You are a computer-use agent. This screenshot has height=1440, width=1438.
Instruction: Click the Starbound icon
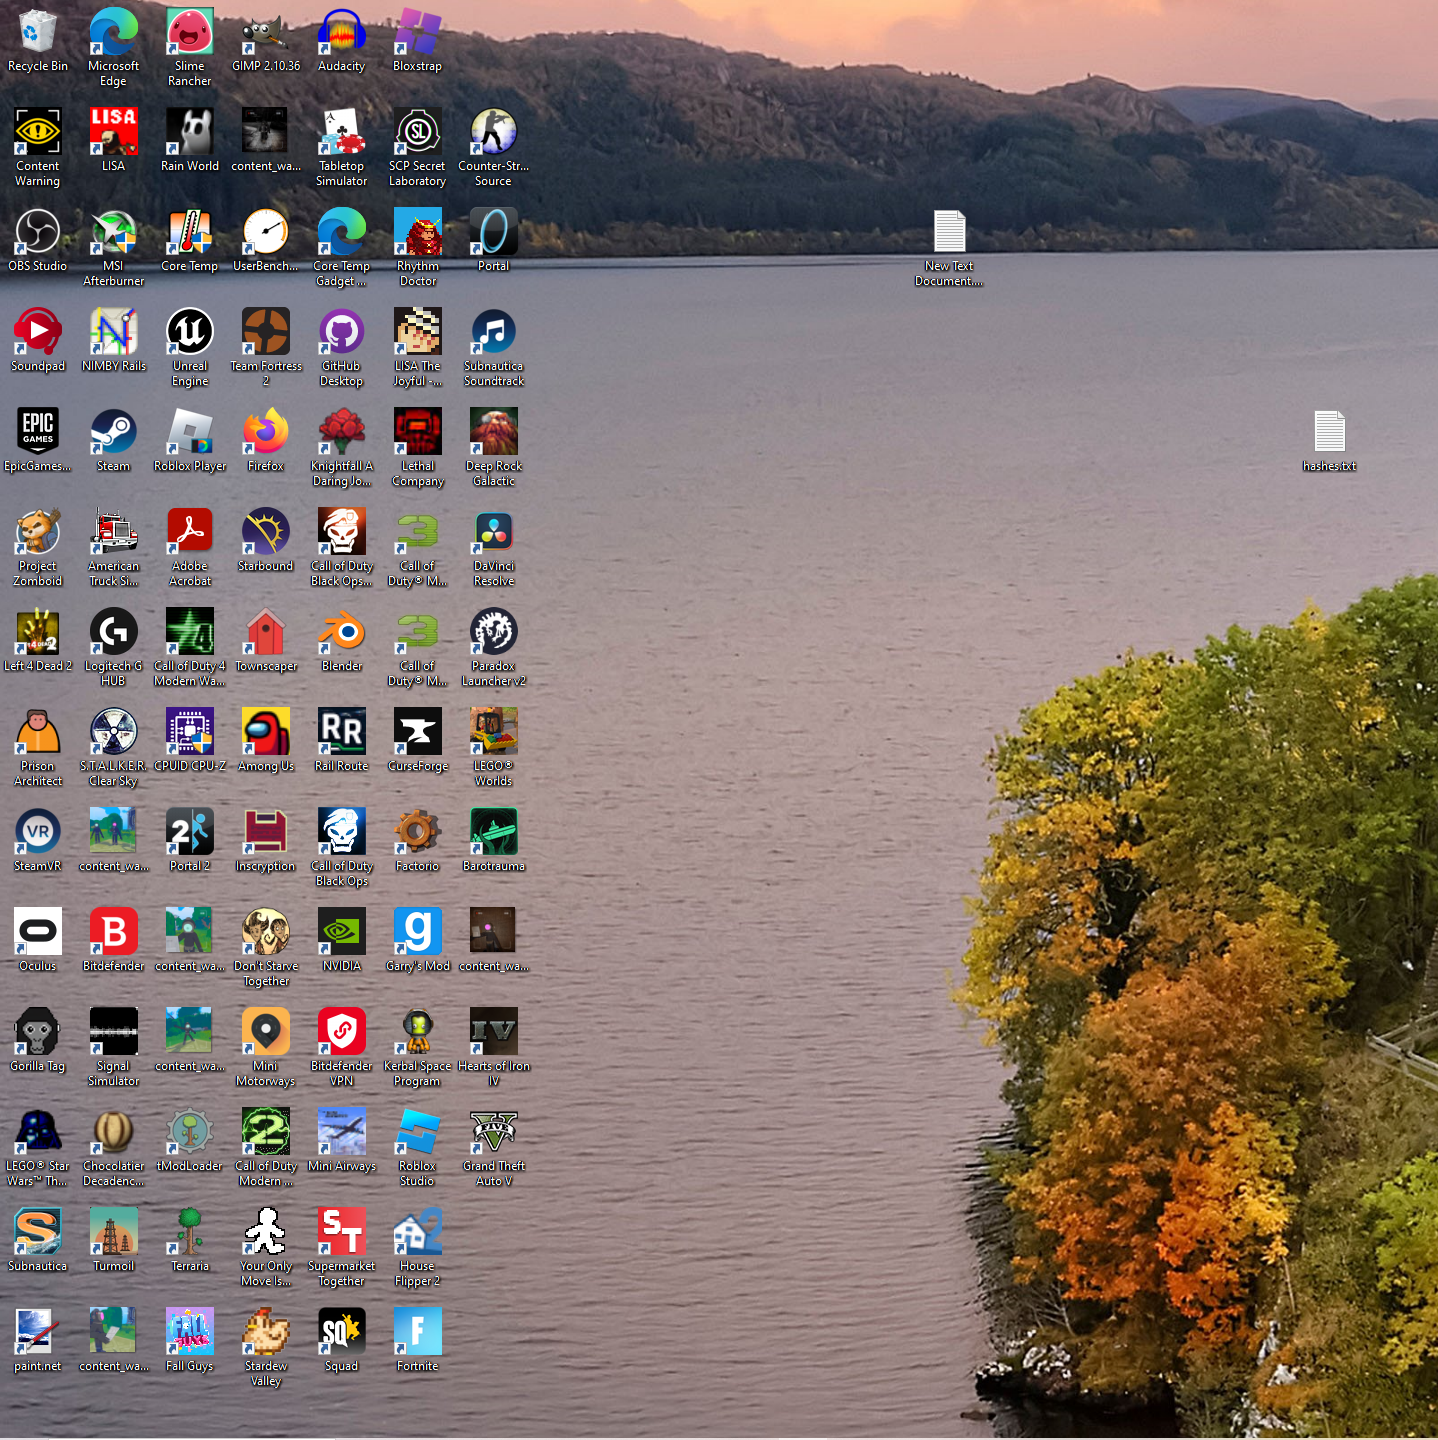(266, 532)
